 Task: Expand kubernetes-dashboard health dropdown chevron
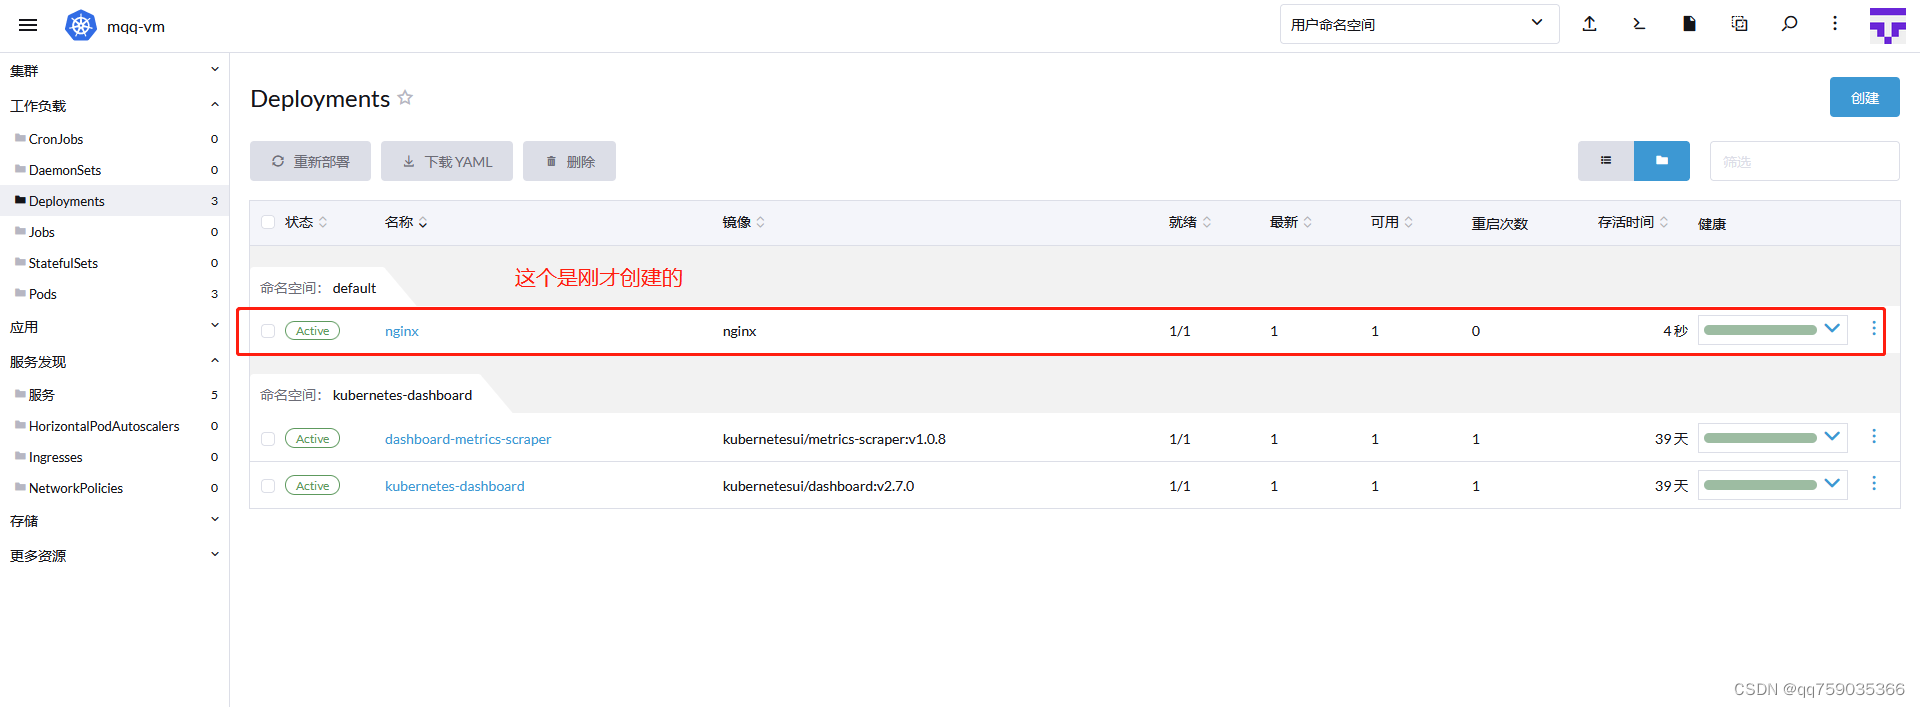point(1832,484)
